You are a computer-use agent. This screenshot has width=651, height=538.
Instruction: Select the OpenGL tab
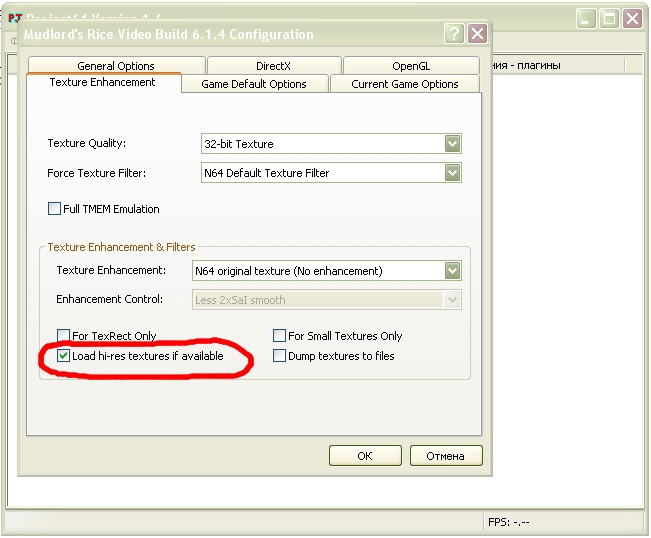pos(411,66)
